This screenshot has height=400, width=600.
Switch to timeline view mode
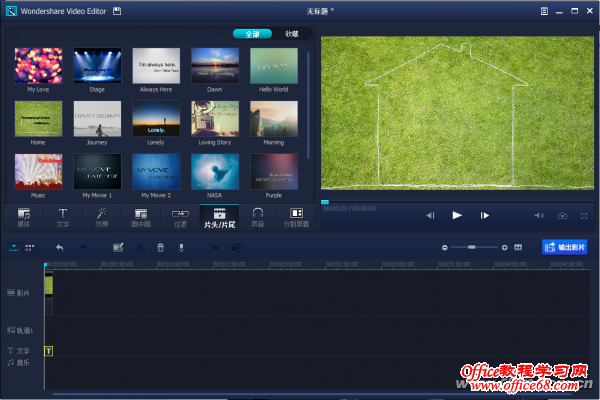pos(14,248)
